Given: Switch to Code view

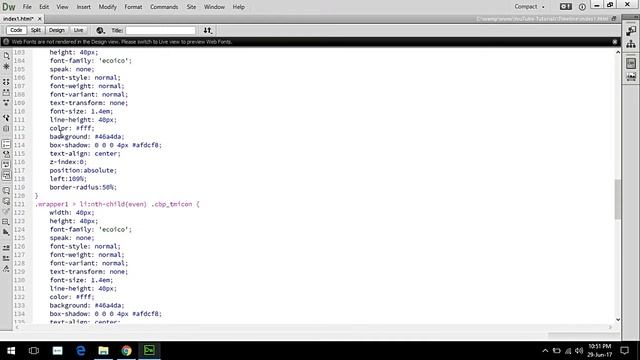Looking at the screenshot, I should point(16,30).
